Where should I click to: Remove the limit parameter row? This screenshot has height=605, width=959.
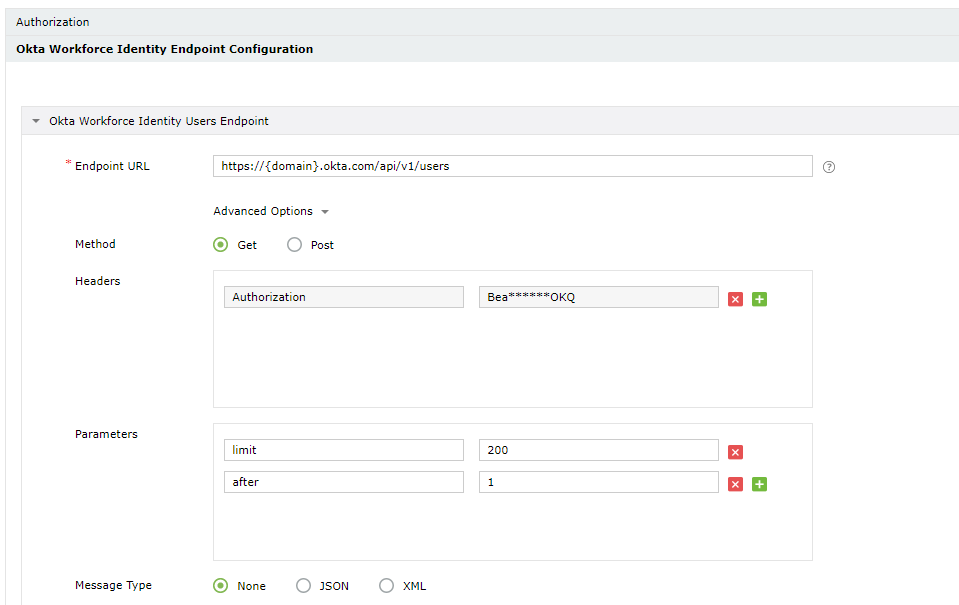click(x=736, y=452)
